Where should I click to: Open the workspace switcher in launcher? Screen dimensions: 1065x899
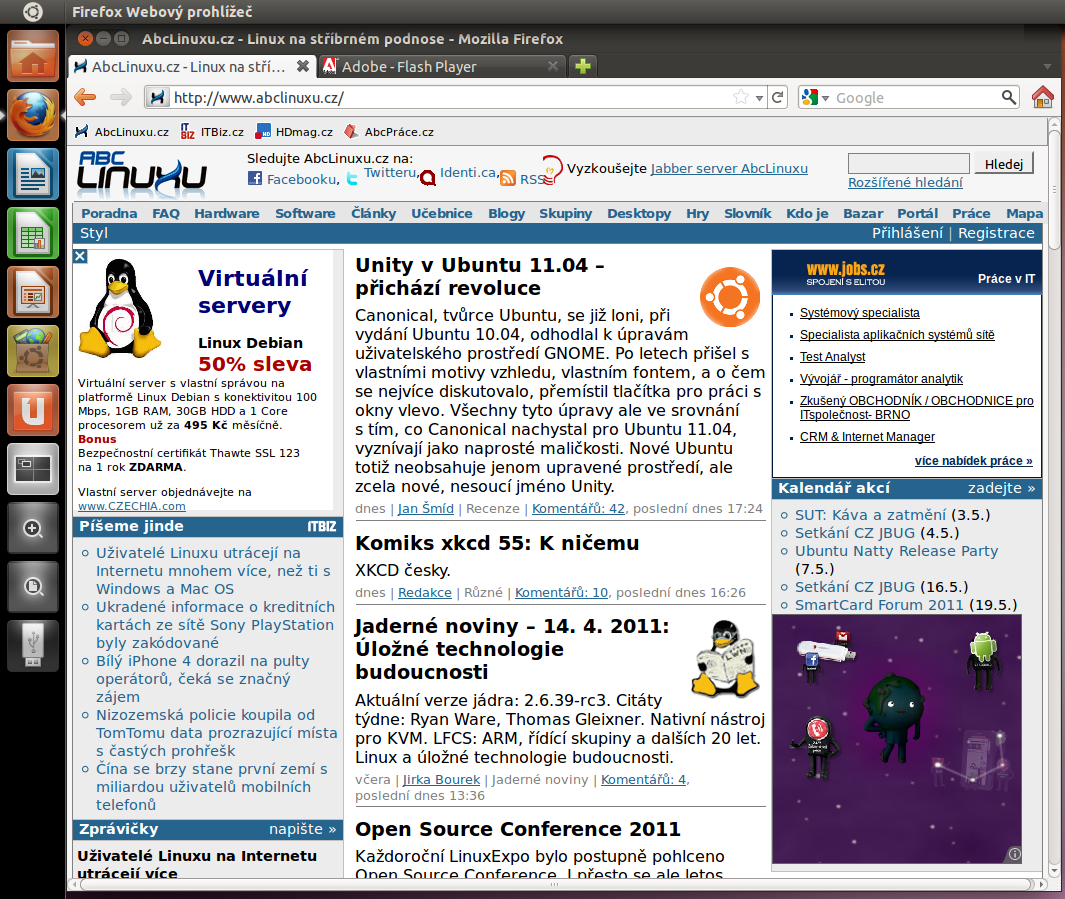(33, 469)
